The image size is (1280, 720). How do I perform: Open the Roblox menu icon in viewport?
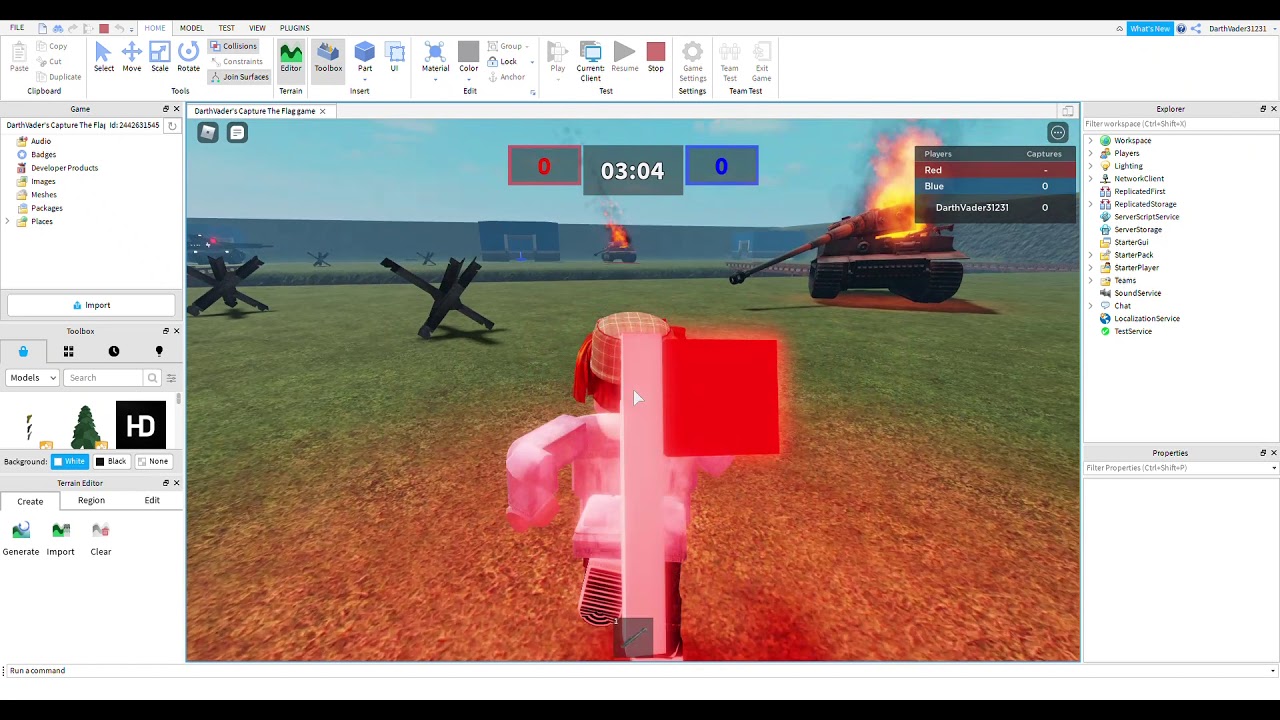pyautogui.click(x=208, y=132)
